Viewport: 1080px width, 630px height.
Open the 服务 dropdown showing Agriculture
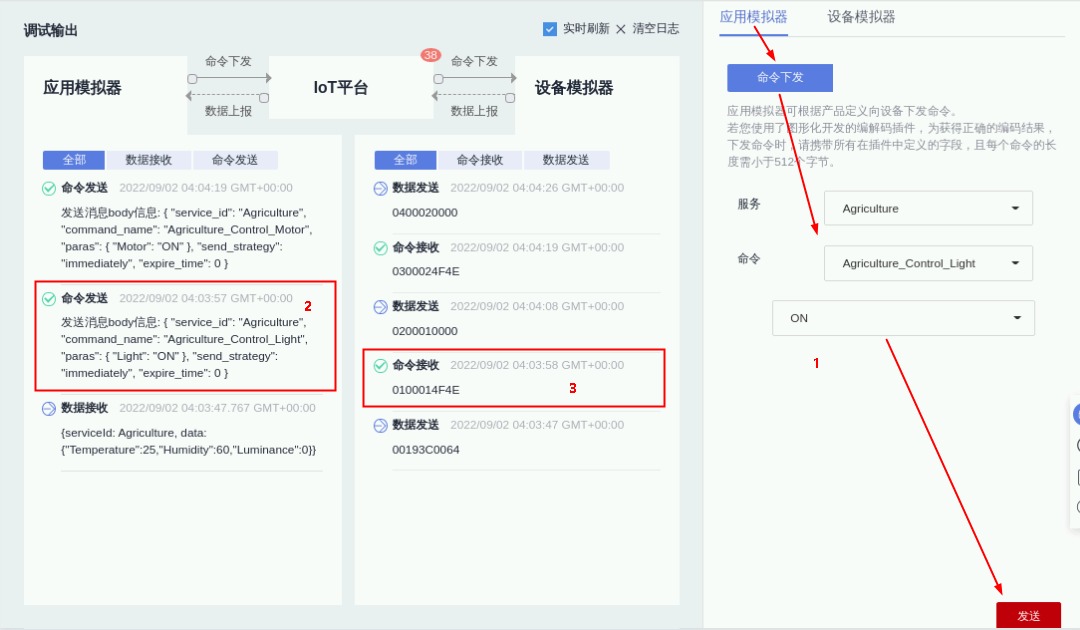coord(928,209)
